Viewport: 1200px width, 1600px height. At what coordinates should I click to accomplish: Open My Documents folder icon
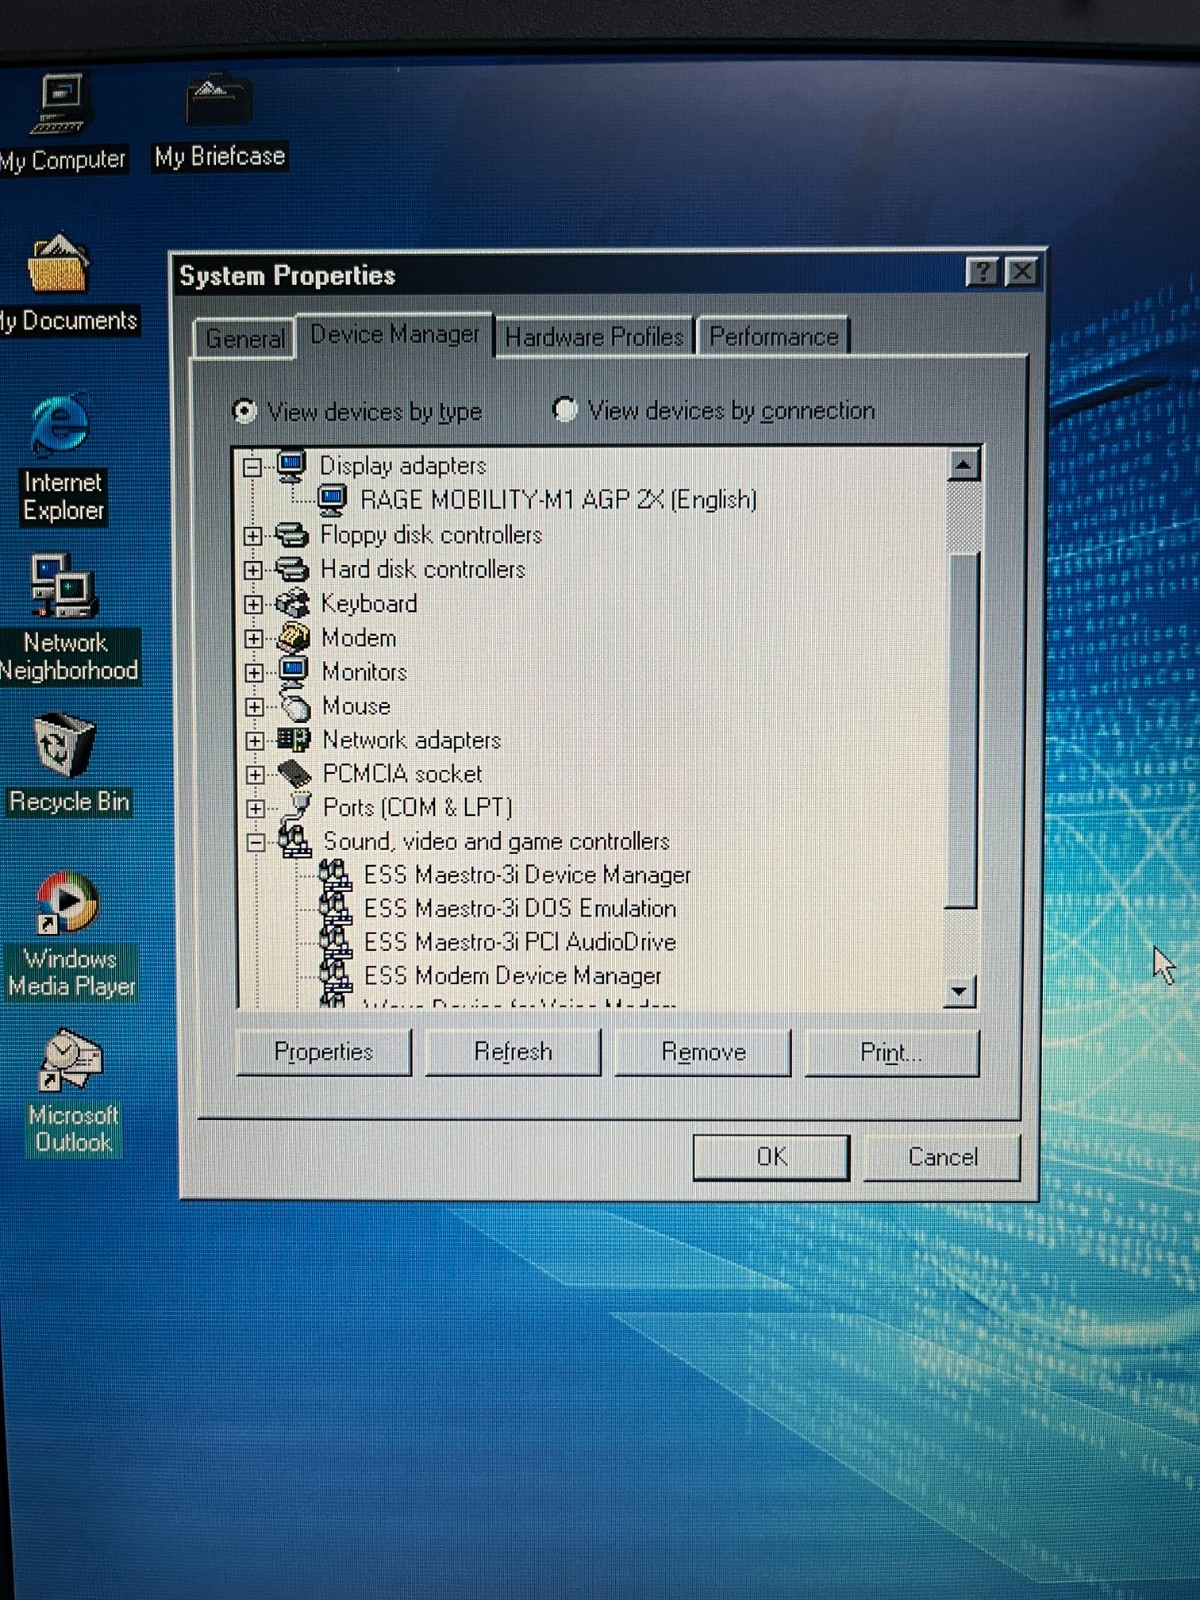58,264
